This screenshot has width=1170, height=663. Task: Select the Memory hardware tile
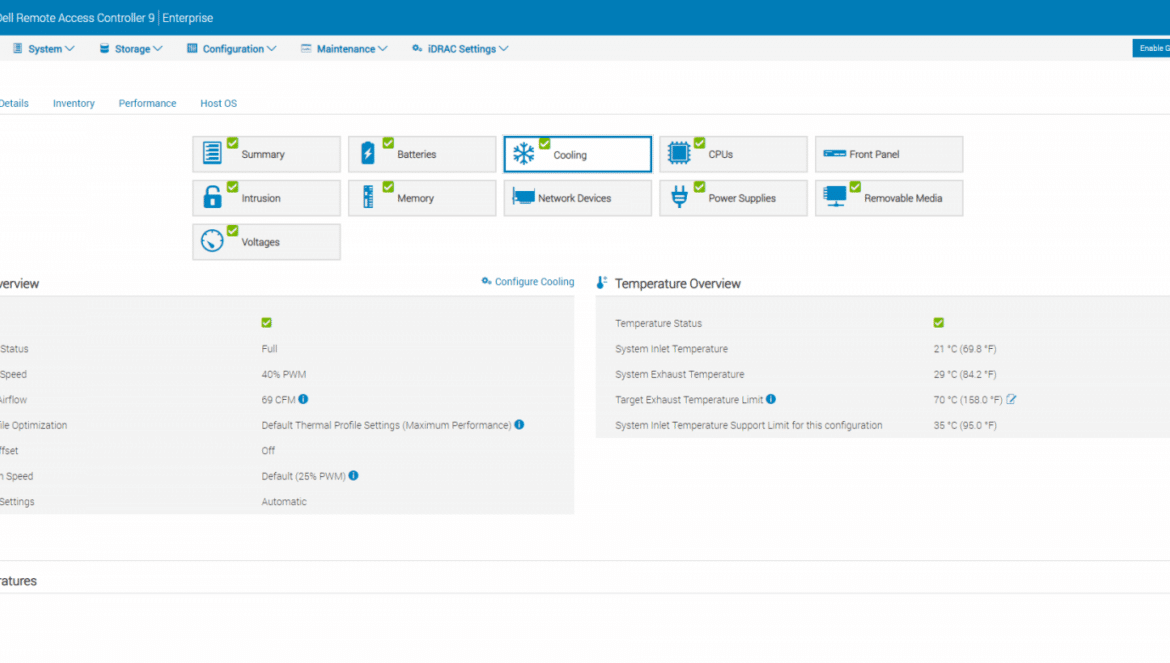point(422,198)
